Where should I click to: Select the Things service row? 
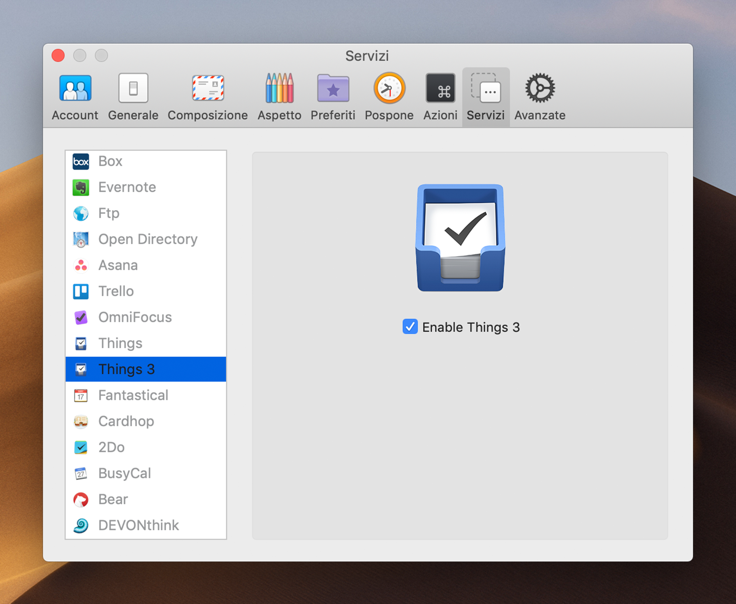tap(146, 344)
